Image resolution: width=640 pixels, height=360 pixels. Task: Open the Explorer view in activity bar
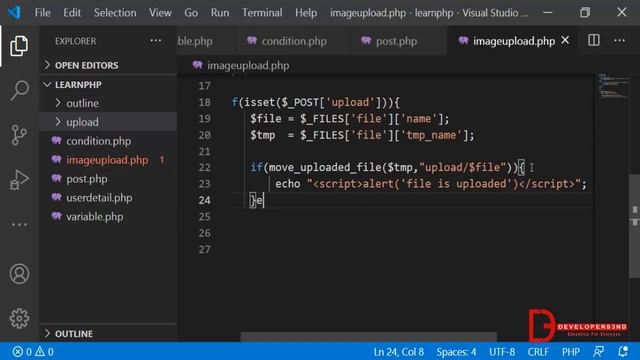19,46
